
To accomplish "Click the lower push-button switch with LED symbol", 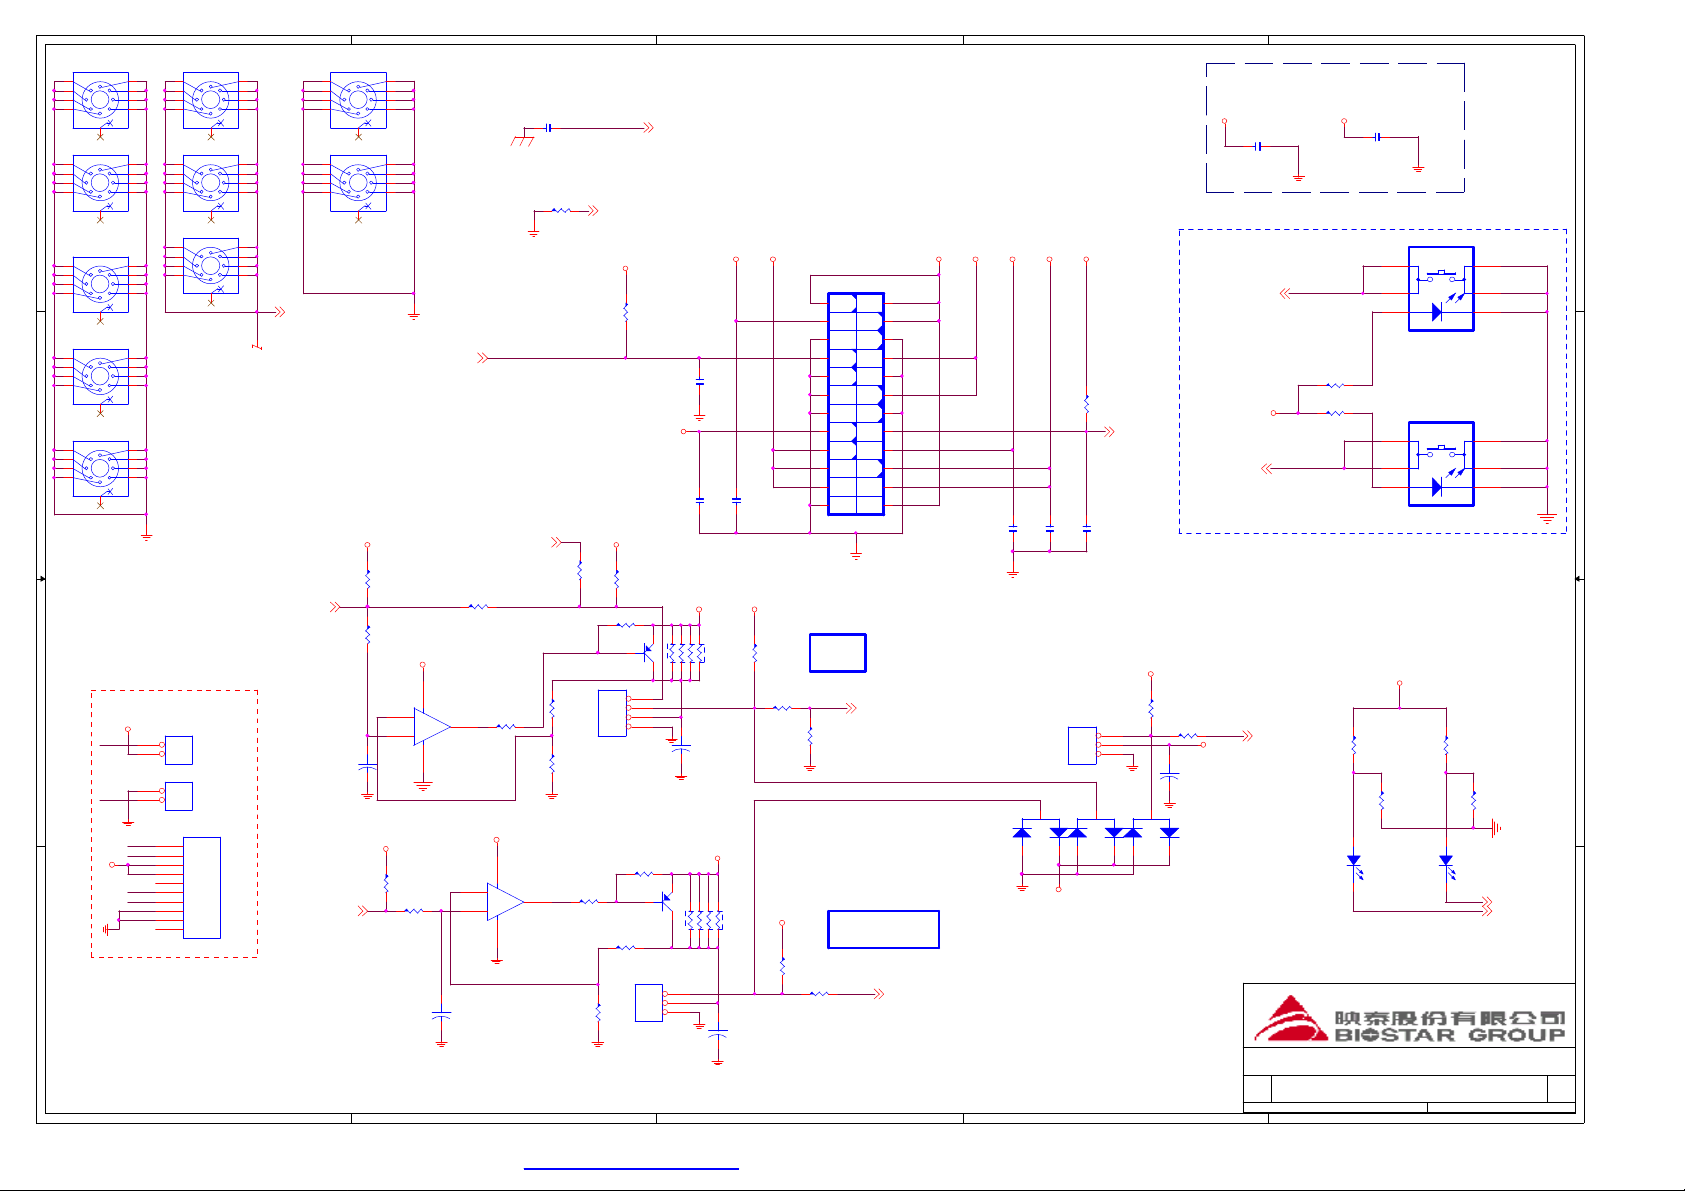I will [x=1441, y=464].
